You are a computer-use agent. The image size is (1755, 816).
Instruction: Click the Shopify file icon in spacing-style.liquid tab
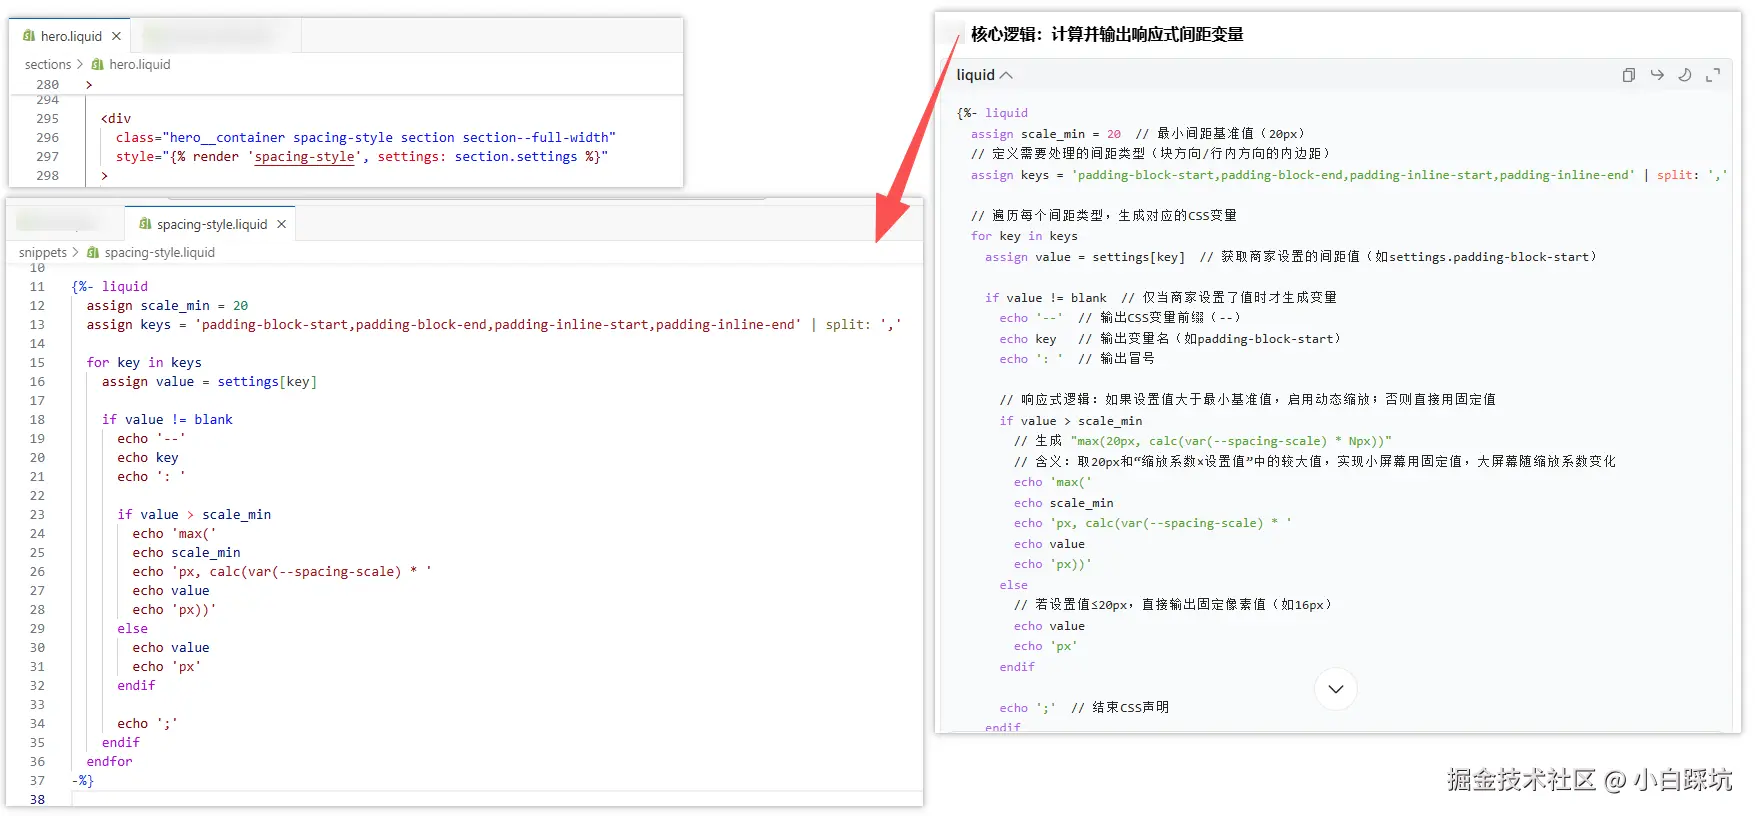click(145, 224)
